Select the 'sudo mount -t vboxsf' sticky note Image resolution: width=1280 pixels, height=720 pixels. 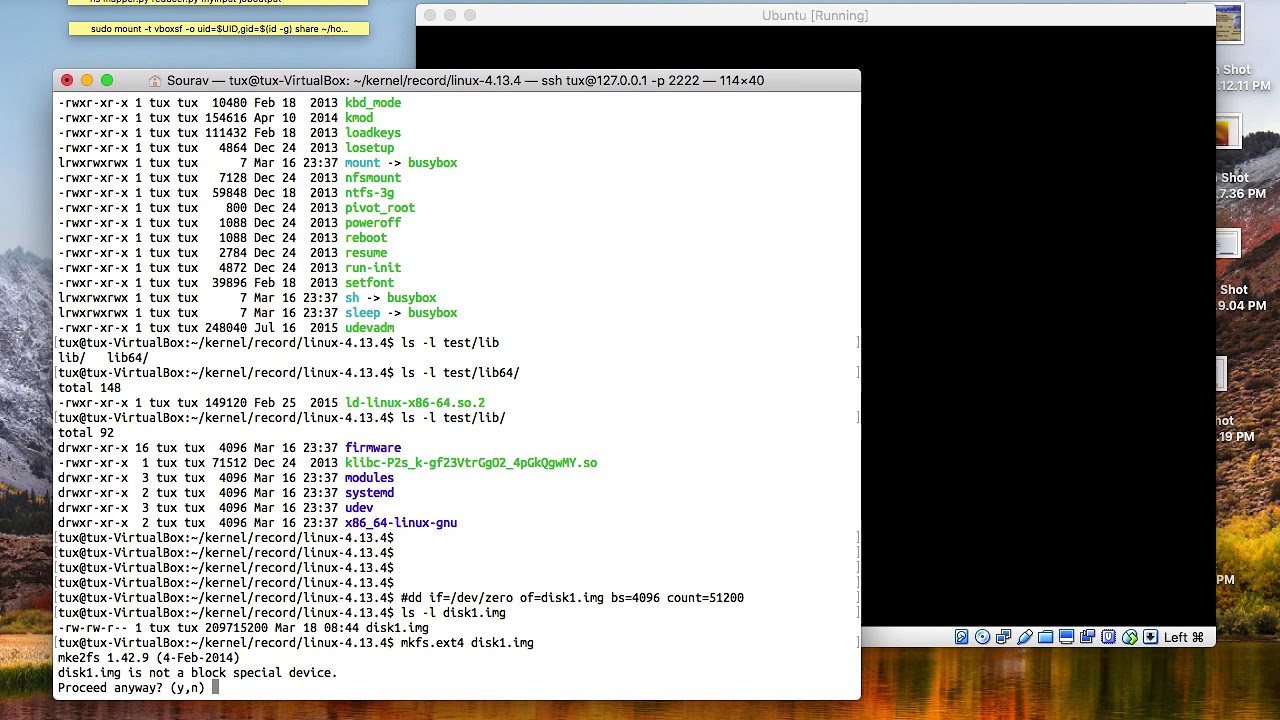[219, 29]
